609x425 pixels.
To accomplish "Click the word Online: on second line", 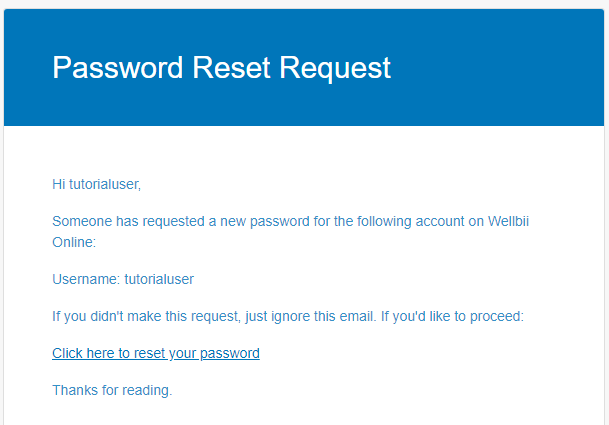I will 74,242.
